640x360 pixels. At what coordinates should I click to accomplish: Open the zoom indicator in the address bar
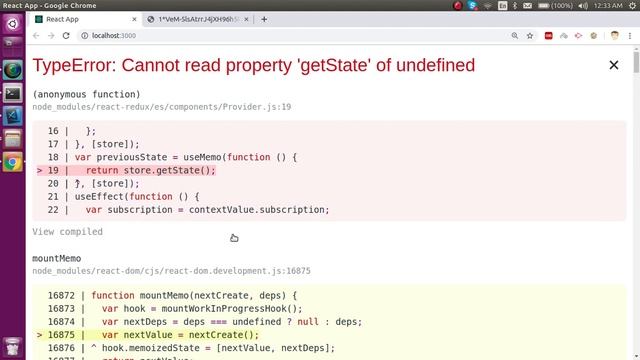[515, 36]
